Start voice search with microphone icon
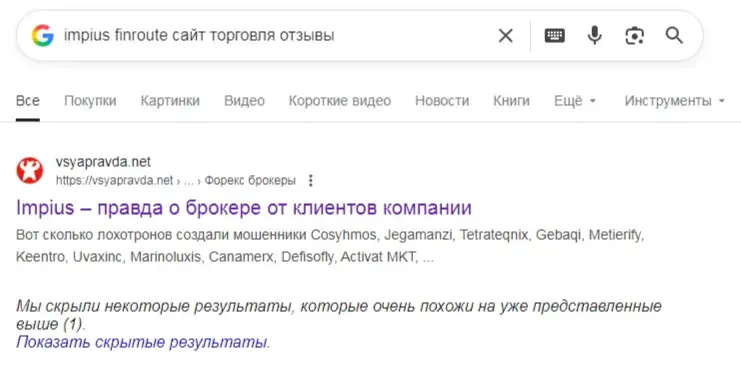The height and width of the screenshot is (383, 741). pyautogui.click(x=595, y=35)
